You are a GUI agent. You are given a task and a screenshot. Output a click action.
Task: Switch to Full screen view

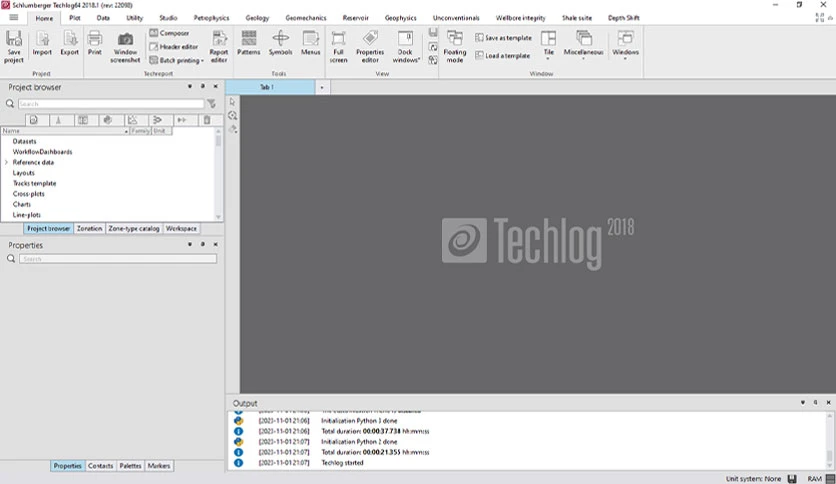(338, 47)
